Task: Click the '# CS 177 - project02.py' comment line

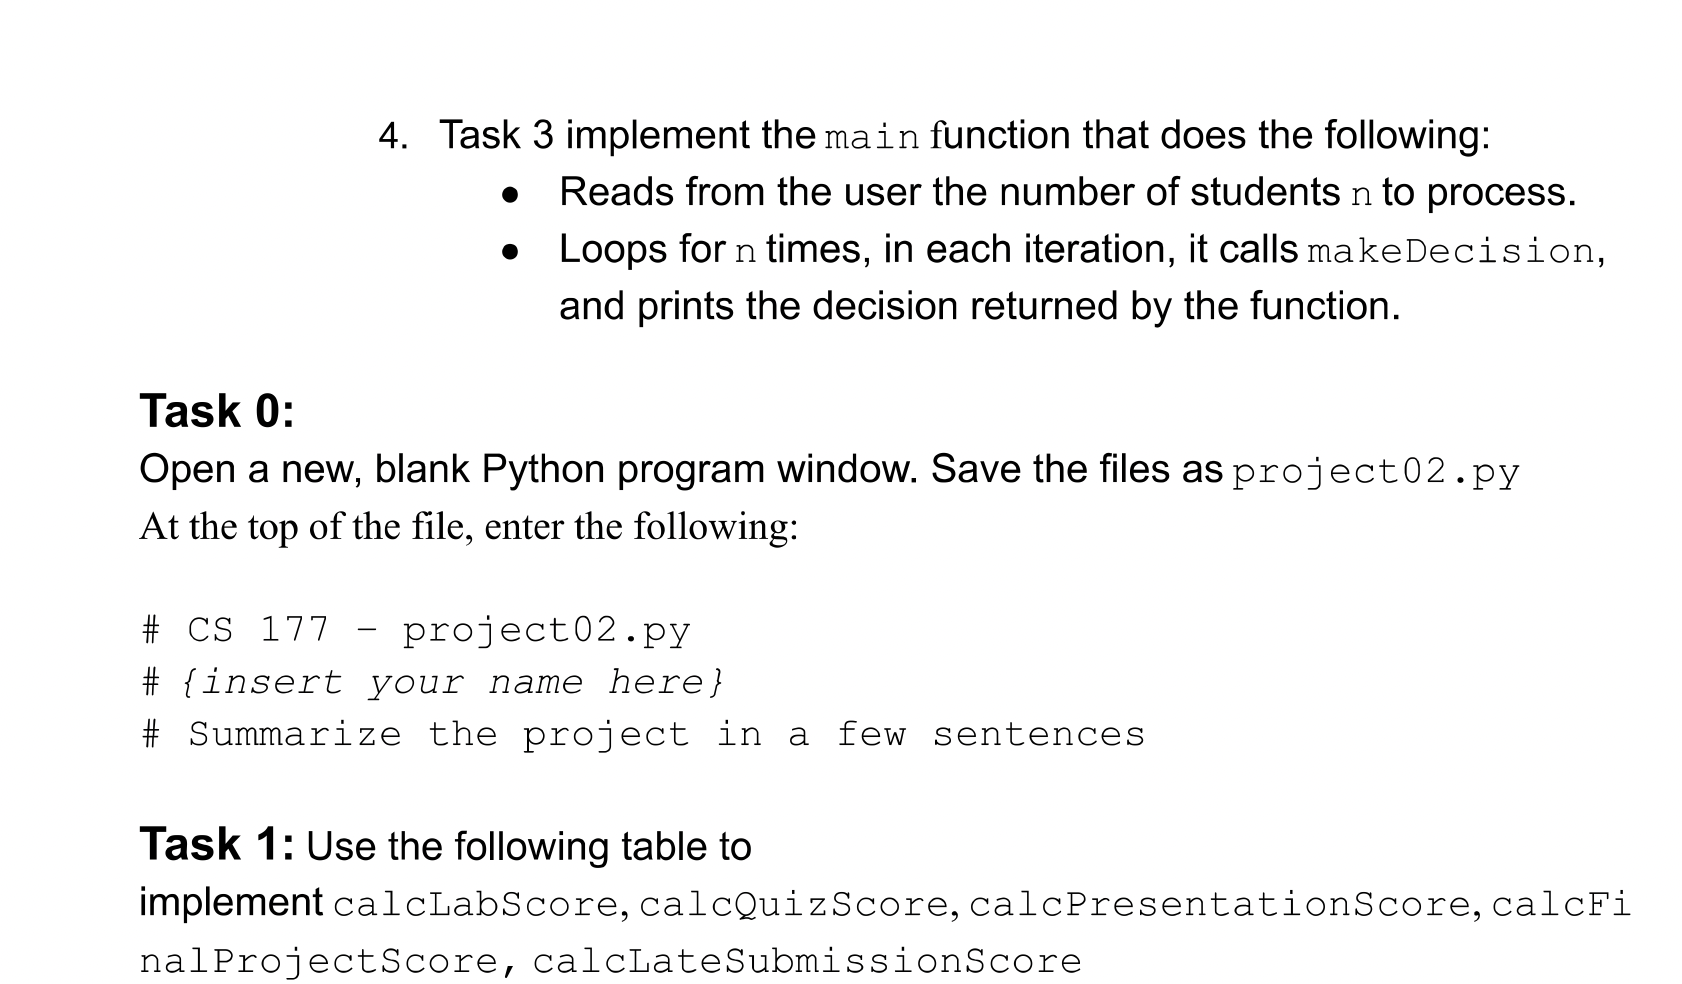Action: point(416,630)
